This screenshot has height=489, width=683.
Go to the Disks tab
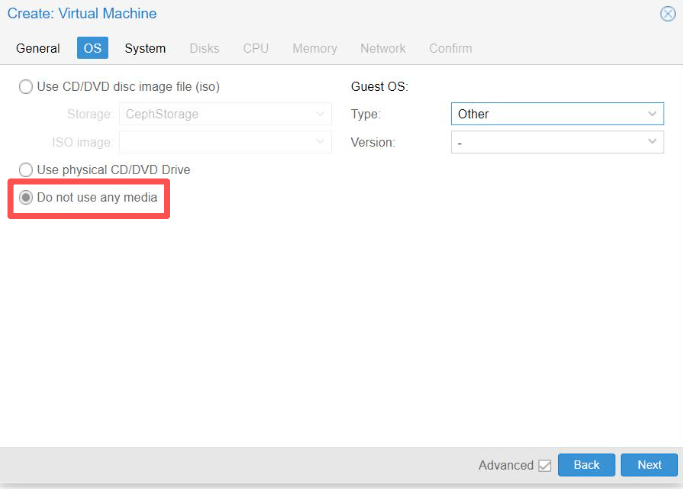204,48
